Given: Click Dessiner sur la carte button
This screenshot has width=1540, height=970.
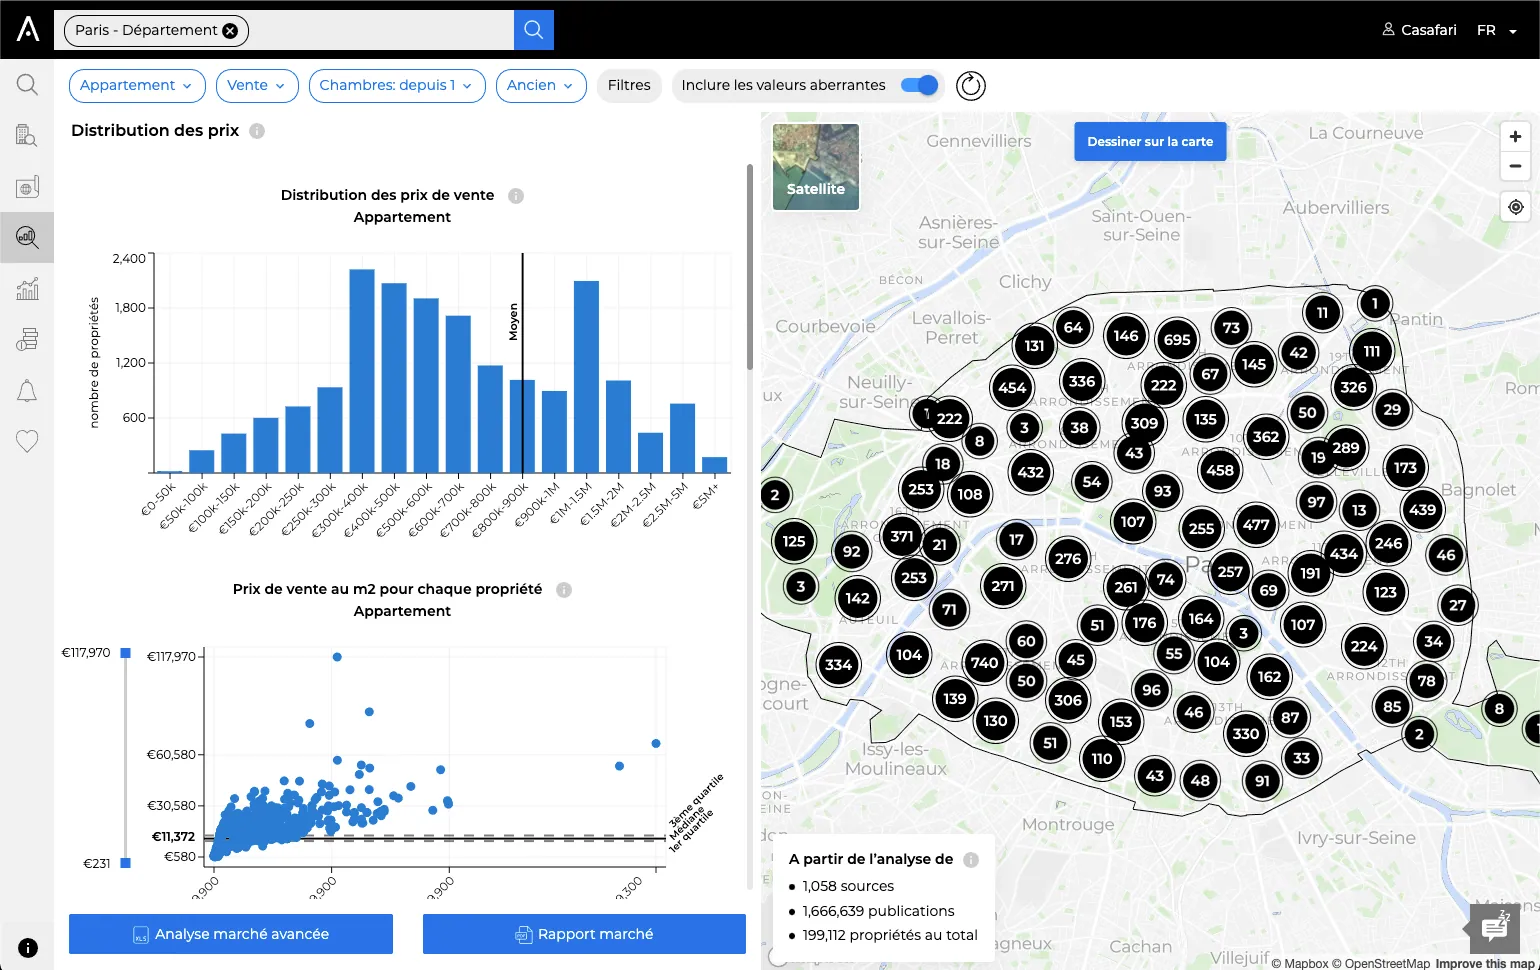Looking at the screenshot, I should tap(1150, 142).
